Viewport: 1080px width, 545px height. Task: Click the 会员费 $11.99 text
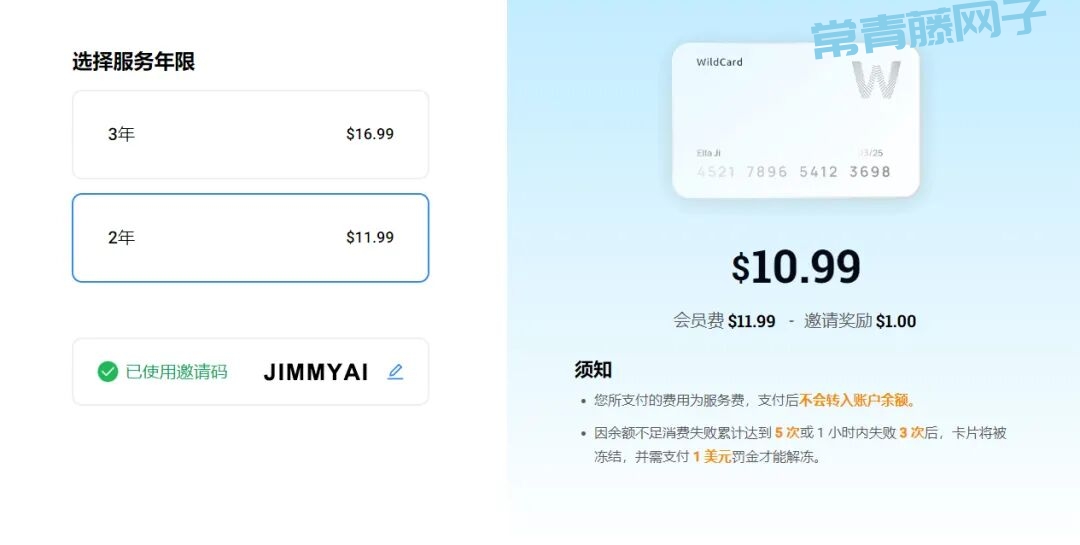tap(724, 321)
